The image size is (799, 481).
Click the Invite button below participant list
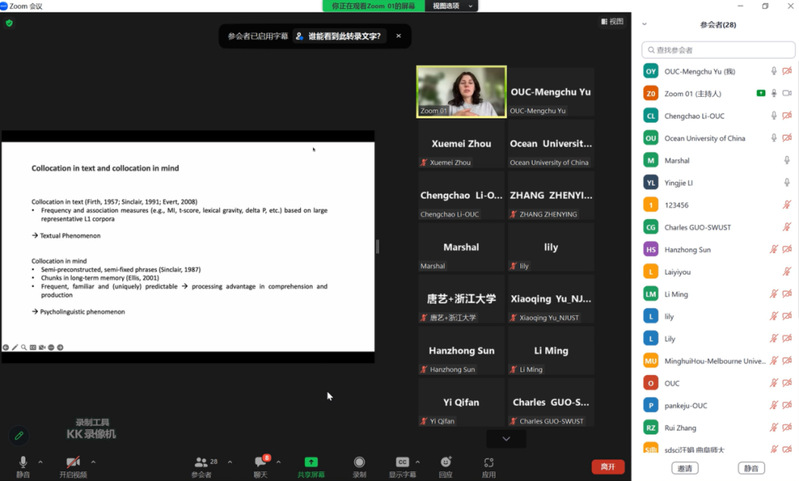coord(685,468)
